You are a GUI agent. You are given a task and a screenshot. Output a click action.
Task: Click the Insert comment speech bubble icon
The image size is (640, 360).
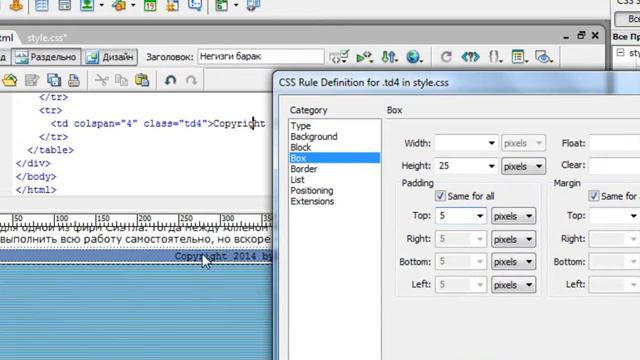point(195,5)
